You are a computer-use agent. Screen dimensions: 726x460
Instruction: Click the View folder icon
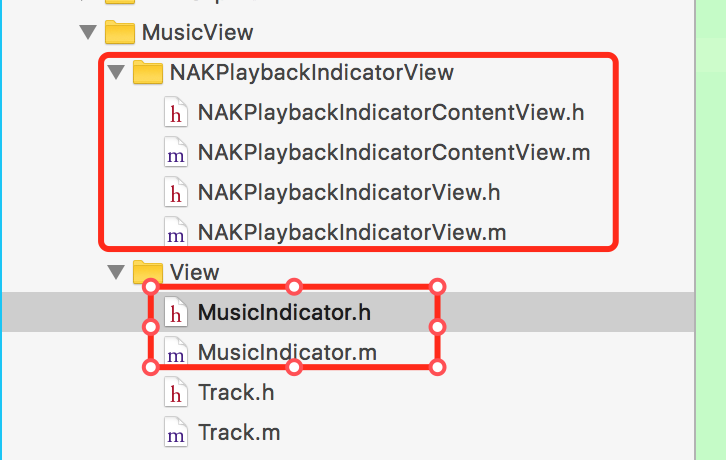click(148, 272)
